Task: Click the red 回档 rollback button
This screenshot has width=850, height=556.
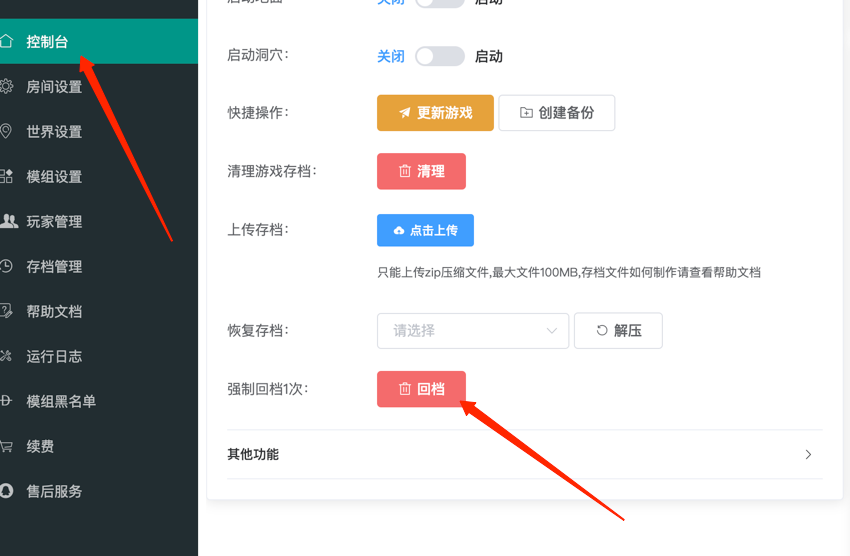Action: pyautogui.click(x=421, y=389)
